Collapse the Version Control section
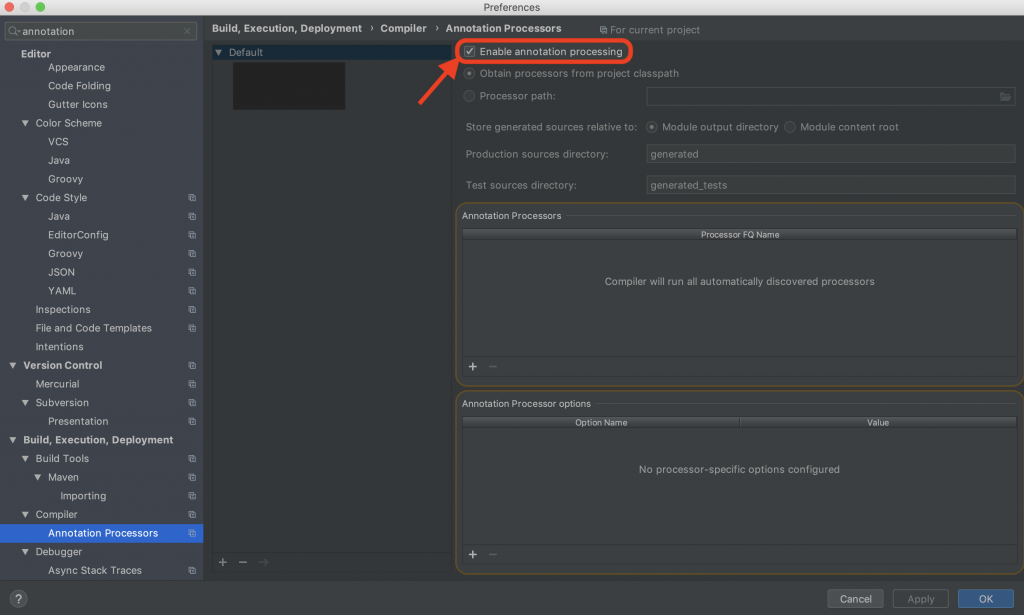The height and width of the screenshot is (615, 1024). click(12, 365)
